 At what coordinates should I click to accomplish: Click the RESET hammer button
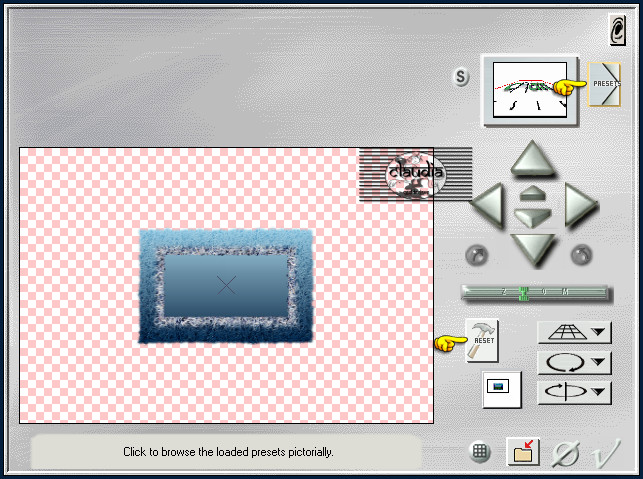(x=482, y=340)
